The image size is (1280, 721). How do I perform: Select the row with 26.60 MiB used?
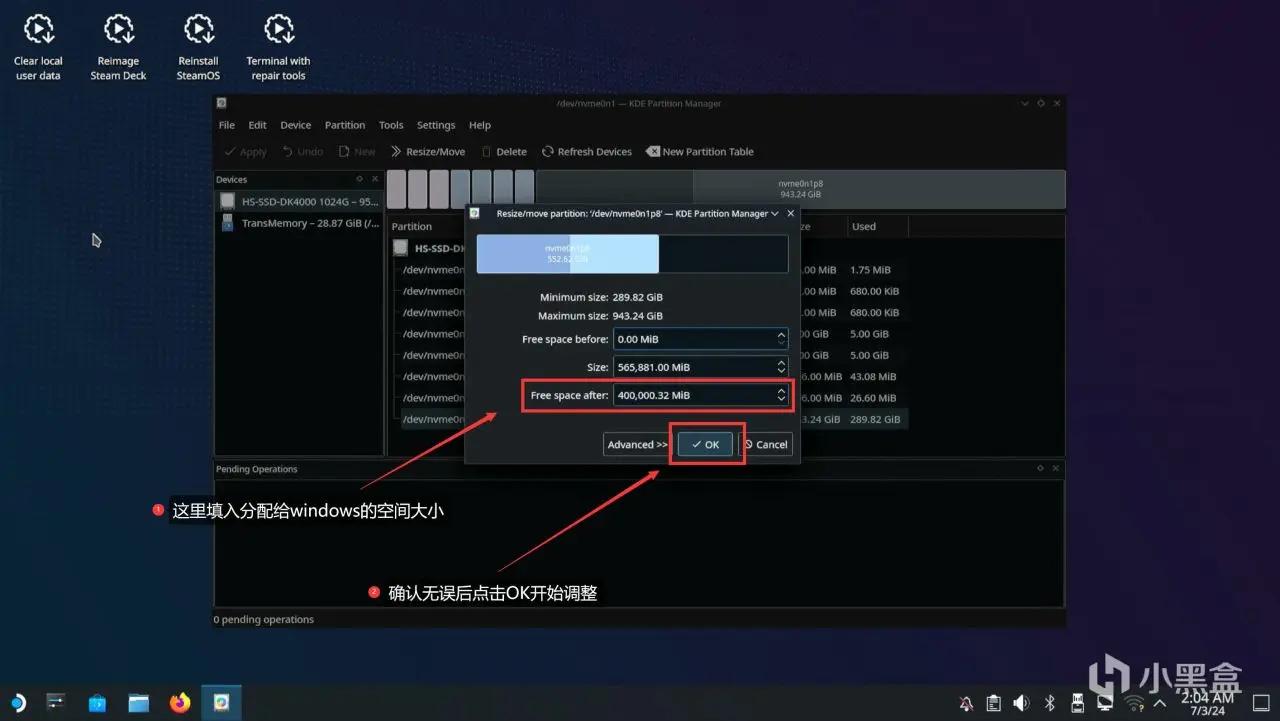pyautogui.click(x=648, y=398)
